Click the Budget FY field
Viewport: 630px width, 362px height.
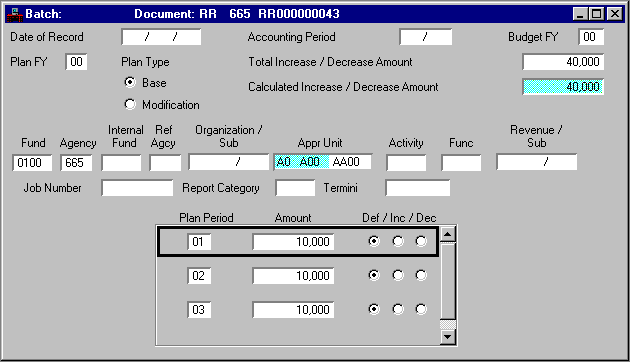pyautogui.click(x=591, y=37)
